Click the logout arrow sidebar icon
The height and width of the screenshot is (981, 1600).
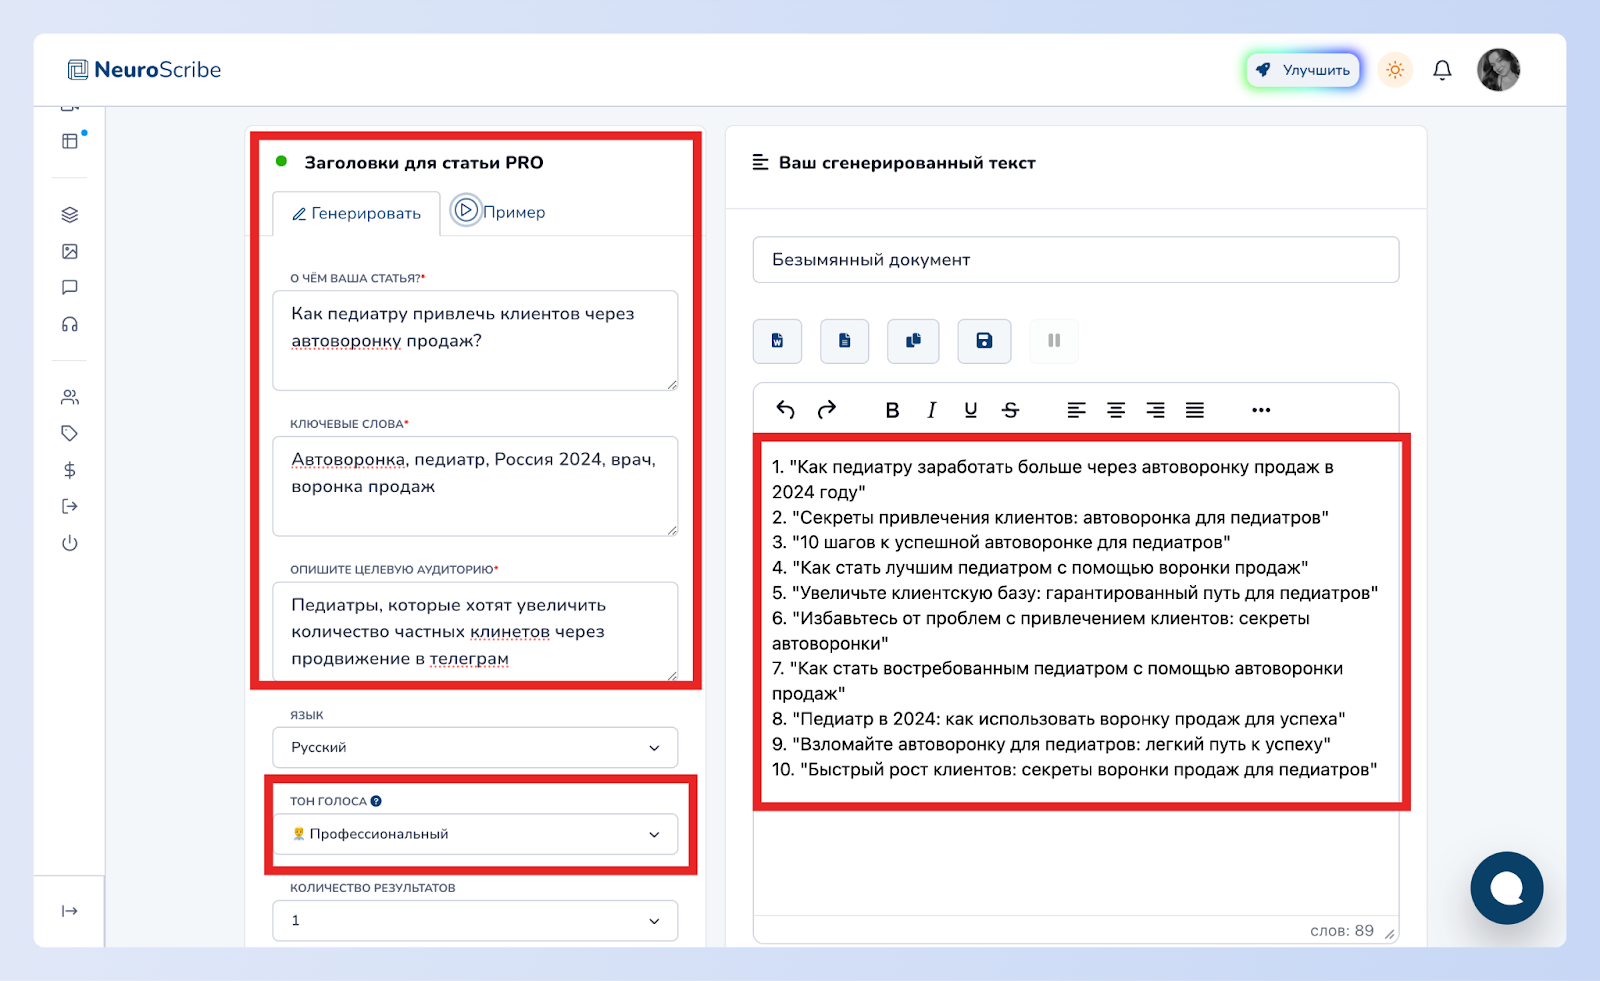tap(70, 506)
